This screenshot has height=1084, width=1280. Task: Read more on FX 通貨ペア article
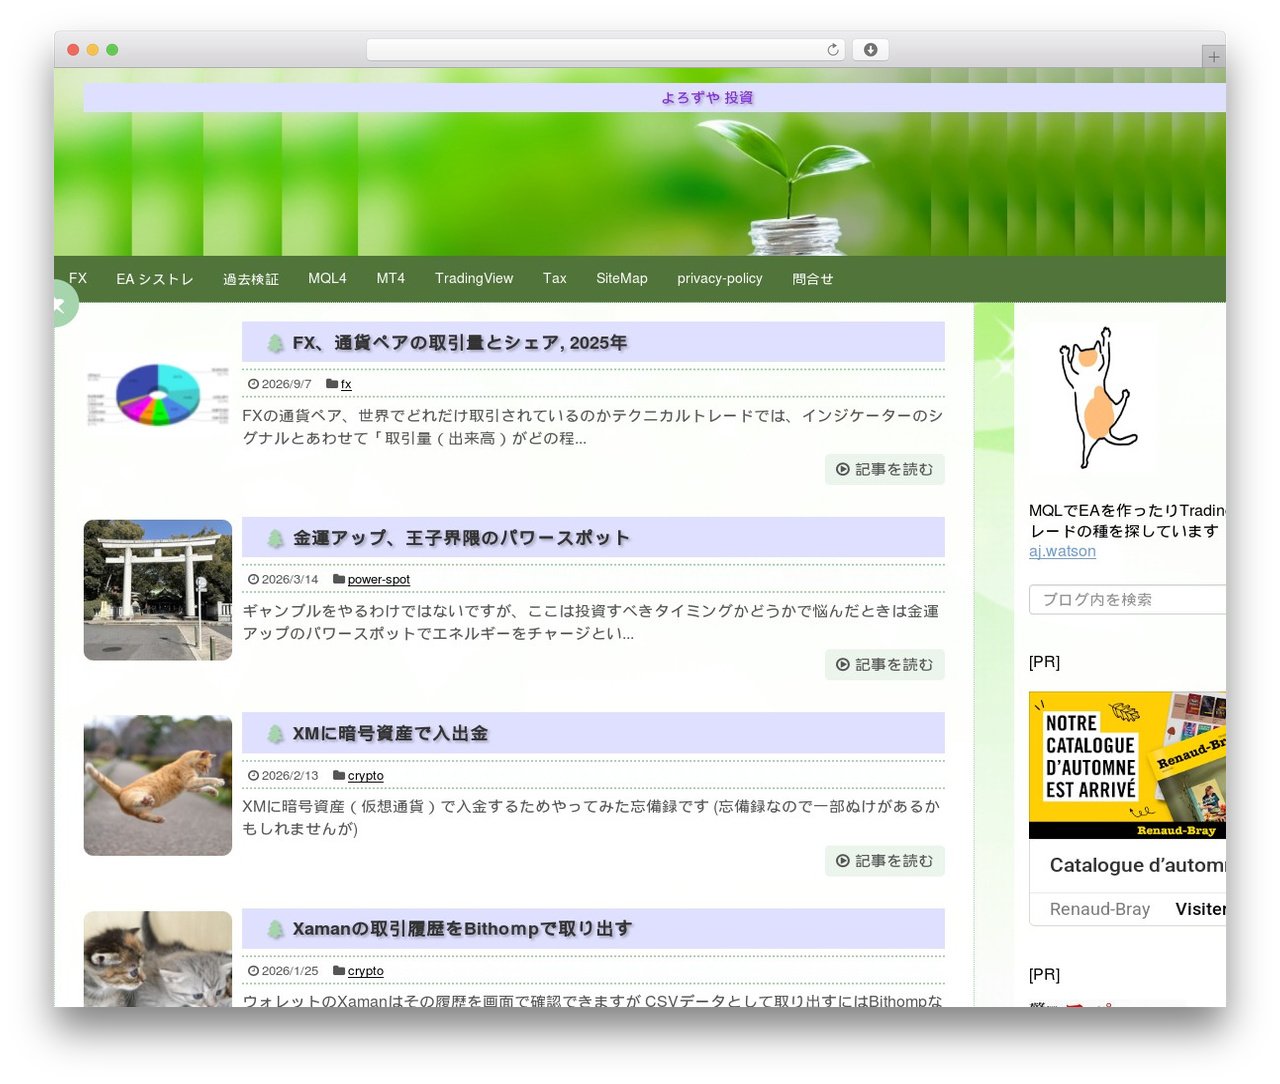click(885, 469)
